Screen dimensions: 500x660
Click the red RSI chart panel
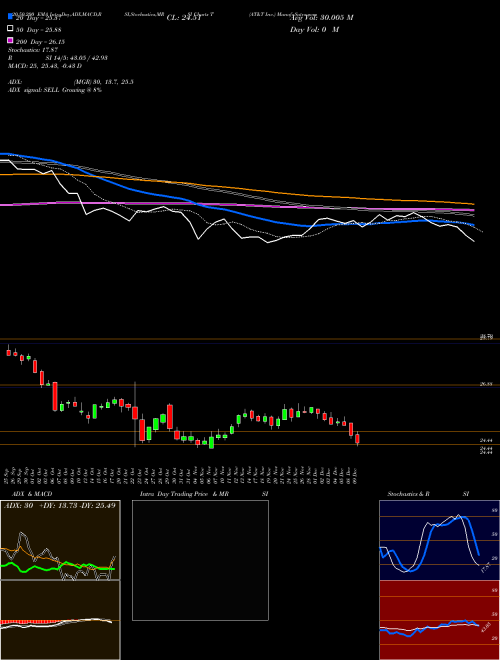pos(439,620)
